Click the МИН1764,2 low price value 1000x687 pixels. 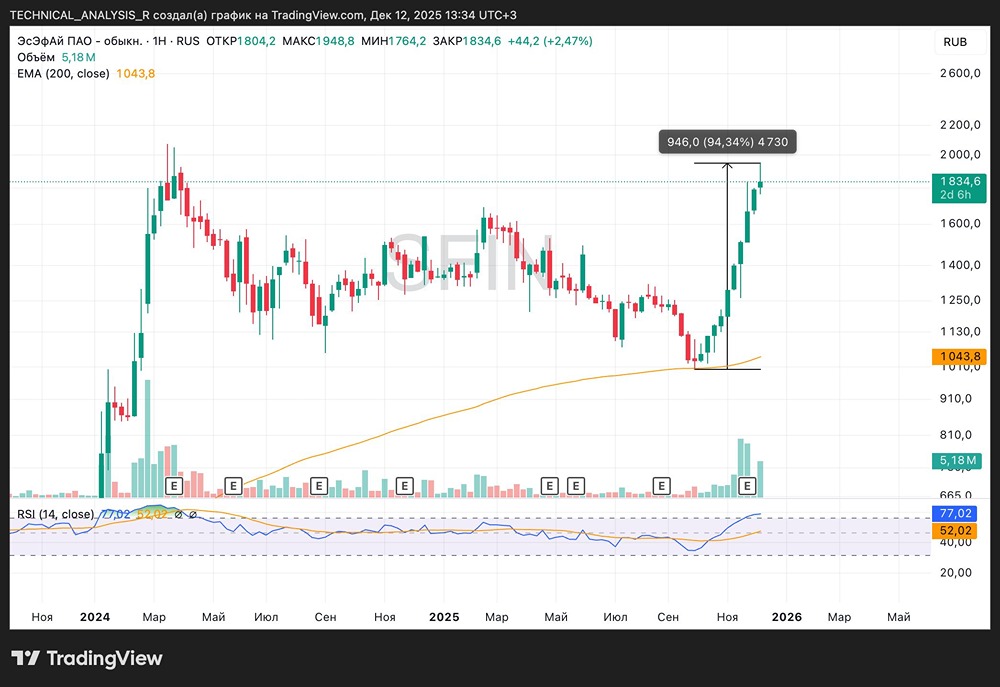(x=393, y=41)
